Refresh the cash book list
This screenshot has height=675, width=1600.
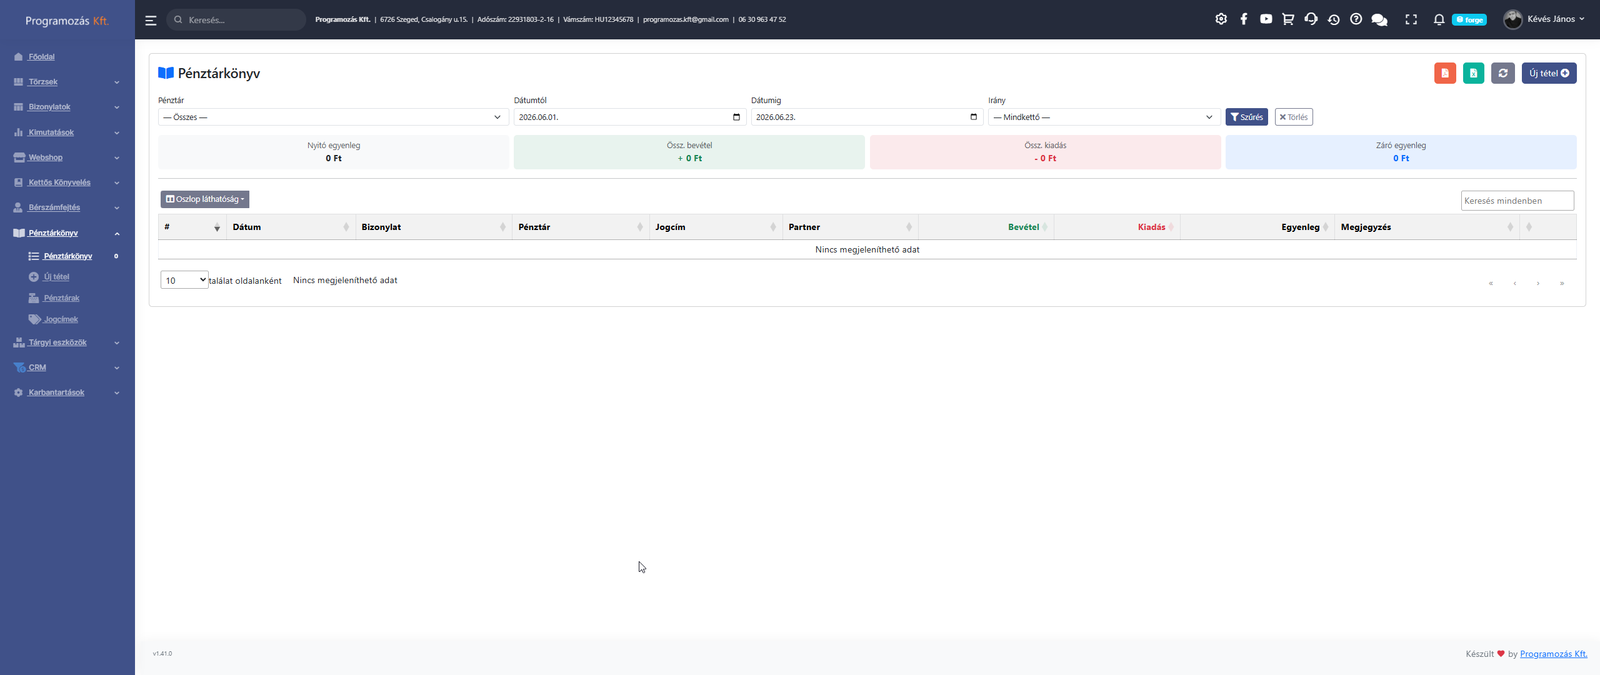(1503, 73)
